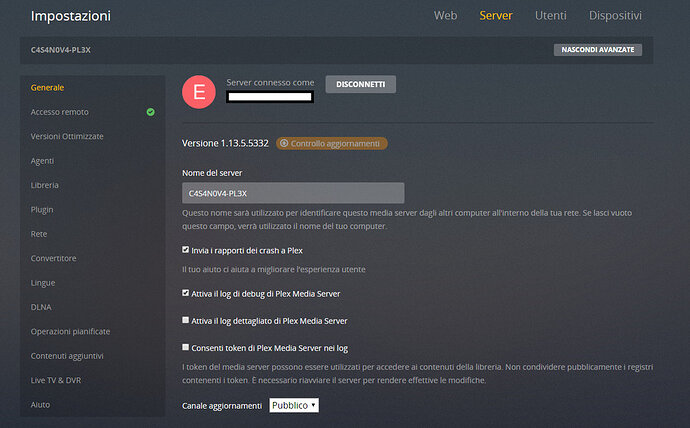Click Versione 1.13.5.5332 text
This screenshot has width=690, height=428.
tap(225, 143)
